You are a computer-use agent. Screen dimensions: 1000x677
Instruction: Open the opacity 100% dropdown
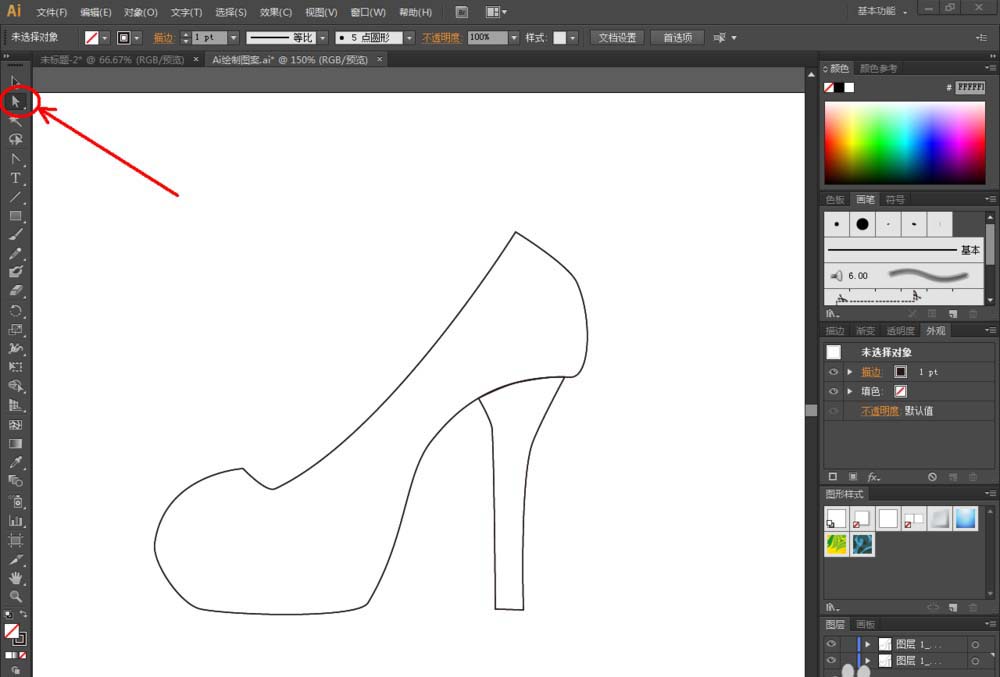click(x=514, y=37)
